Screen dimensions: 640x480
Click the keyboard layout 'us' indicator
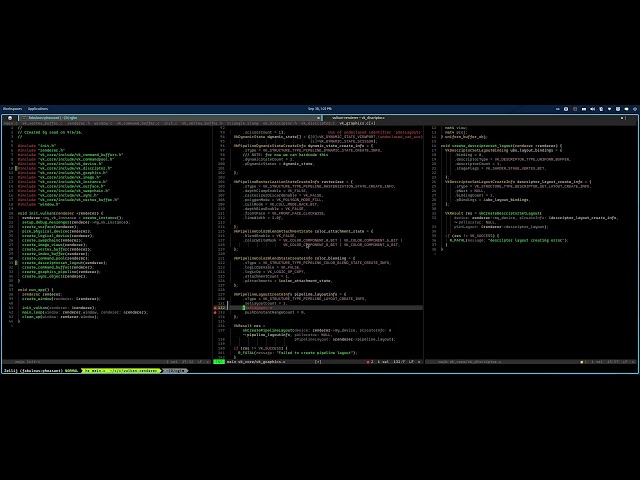558,109
